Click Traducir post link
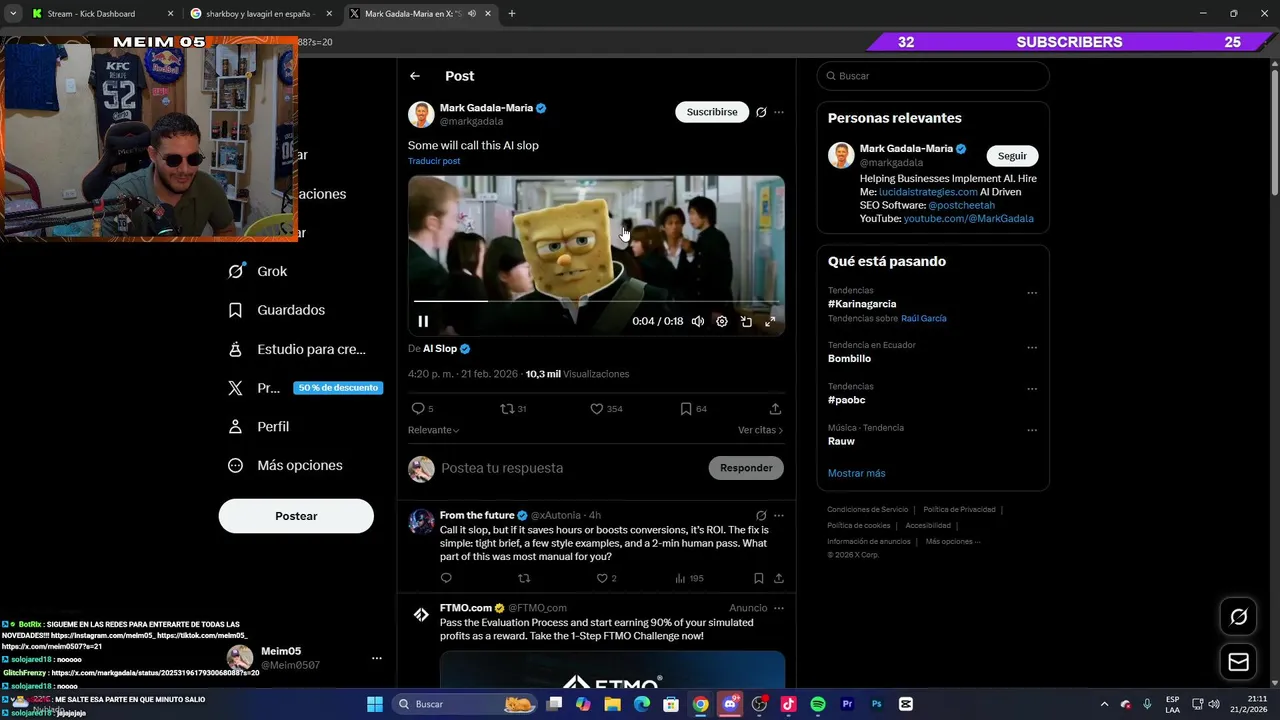This screenshot has height=720, width=1280. pyautogui.click(x=434, y=161)
